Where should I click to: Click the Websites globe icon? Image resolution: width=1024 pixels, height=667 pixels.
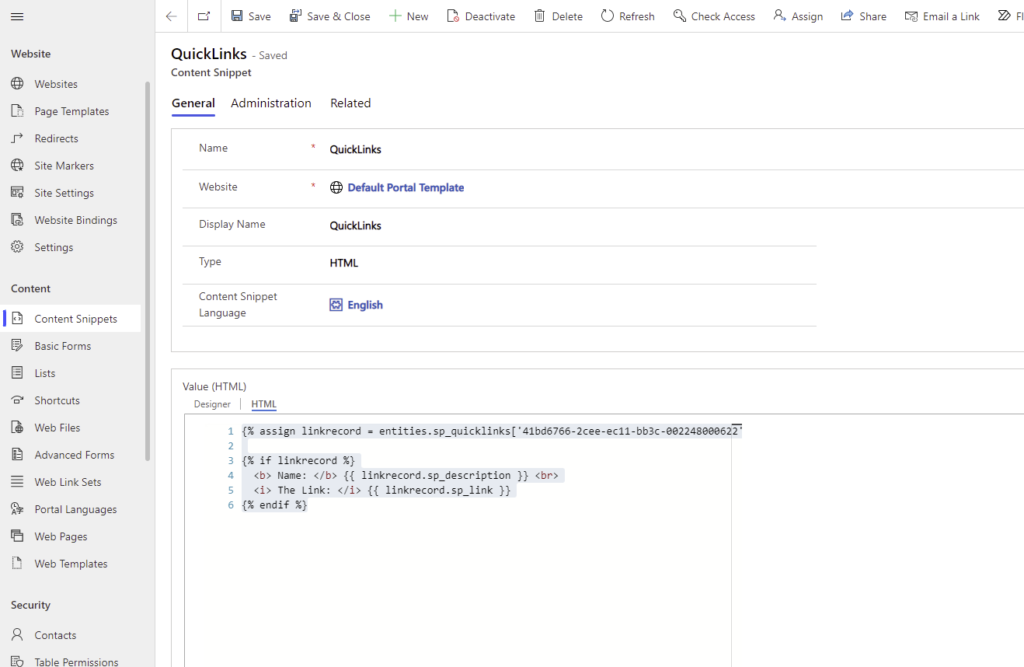18,84
